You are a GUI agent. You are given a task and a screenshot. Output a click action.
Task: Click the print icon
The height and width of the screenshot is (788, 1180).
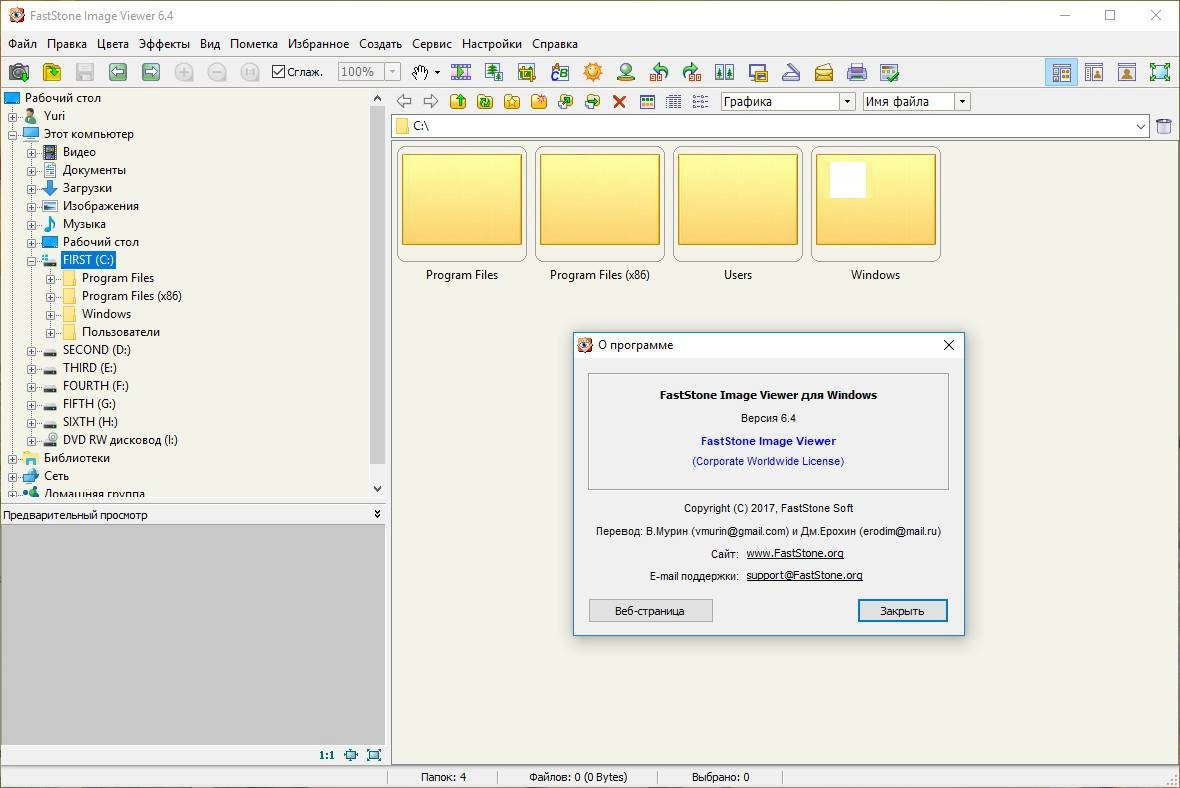click(856, 72)
